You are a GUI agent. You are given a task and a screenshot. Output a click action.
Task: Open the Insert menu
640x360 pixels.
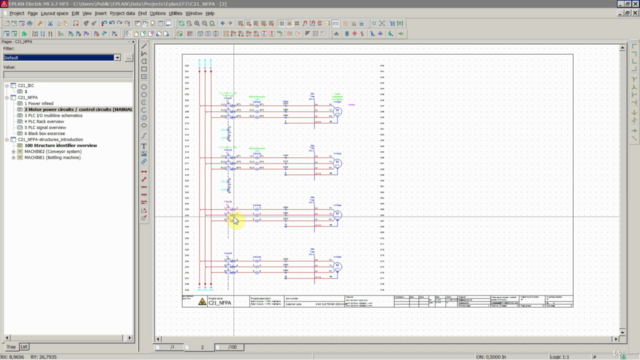point(100,13)
